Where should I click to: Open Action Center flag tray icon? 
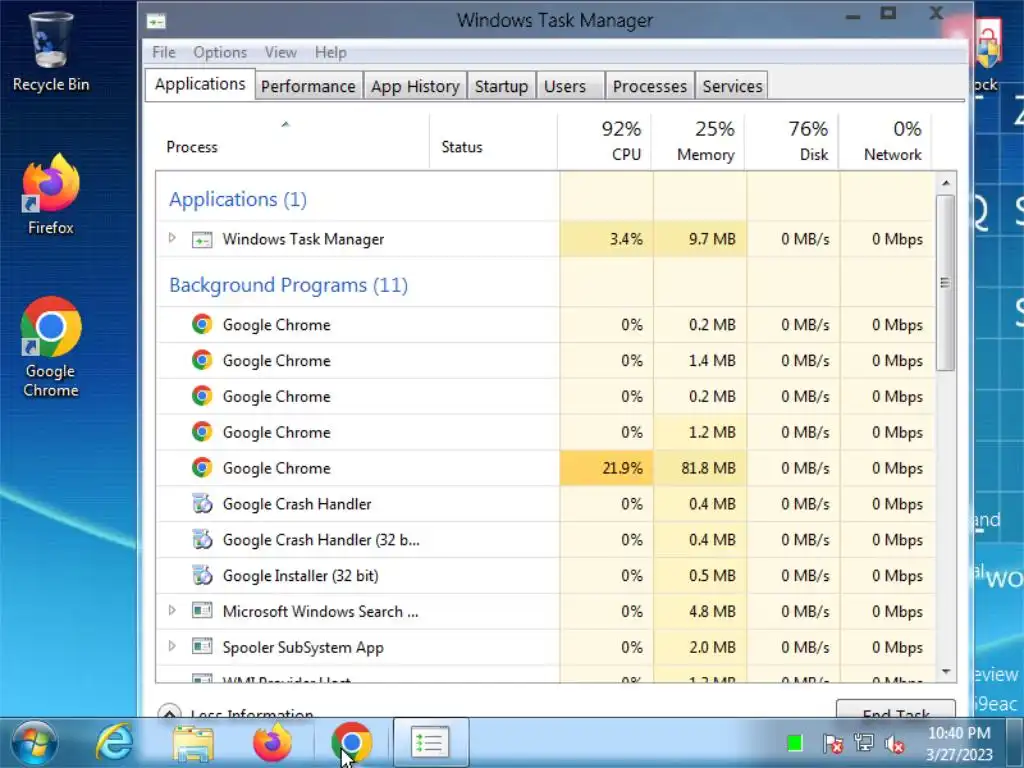832,743
